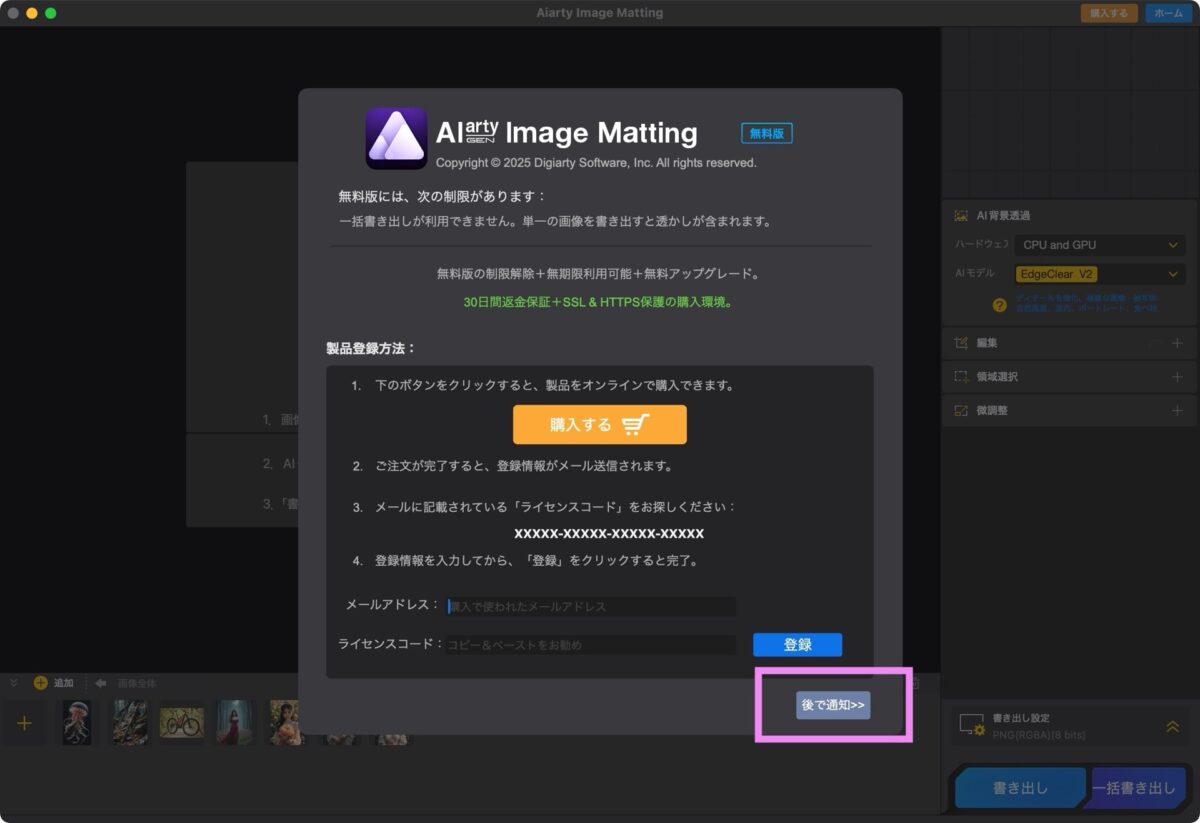1200x823 pixels.
Task: Click the green 30日間返金保証 guarantee text
Action: [x=598, y=301]
